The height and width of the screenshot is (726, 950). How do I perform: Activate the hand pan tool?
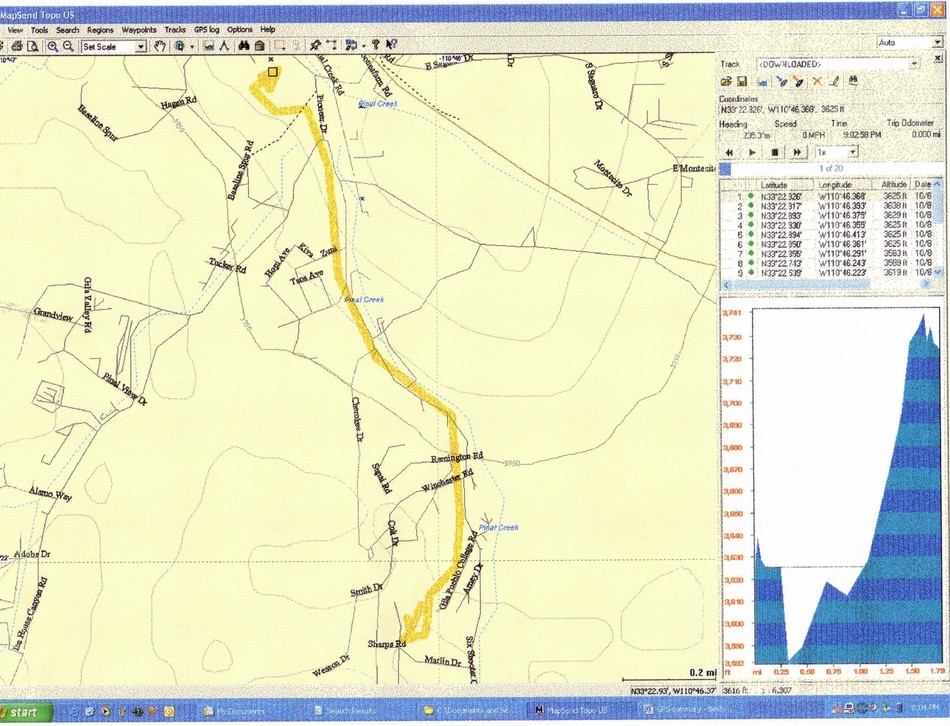pyautogui.click(x=159, y=46)
